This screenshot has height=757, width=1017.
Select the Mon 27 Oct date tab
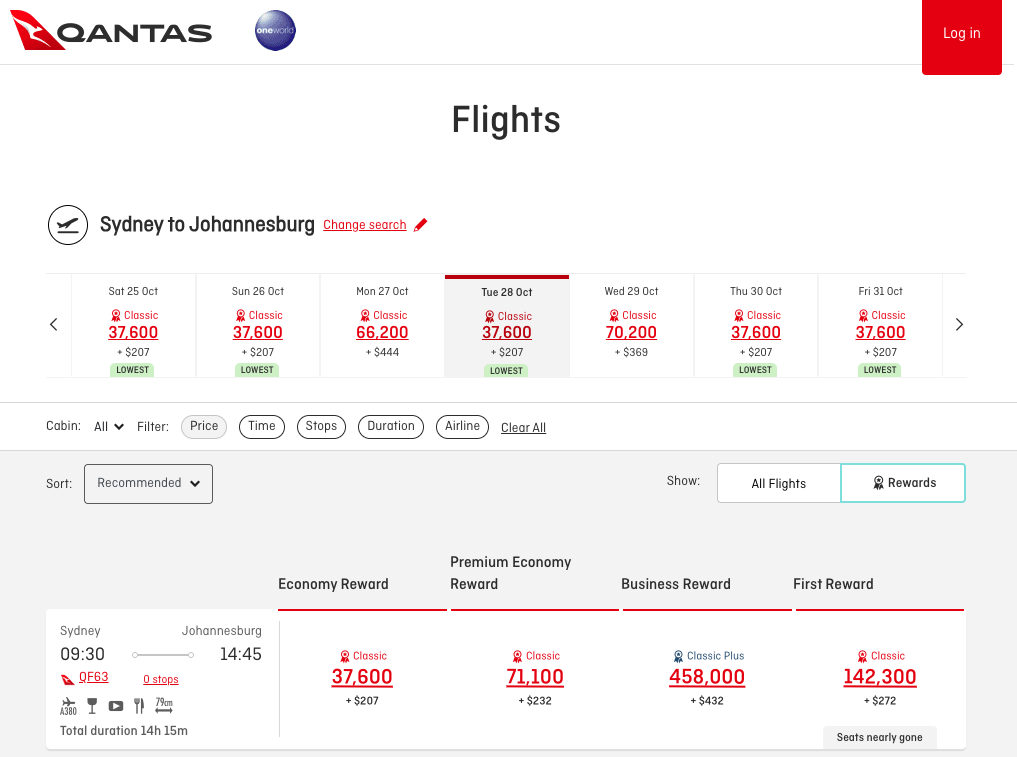tap(382, 326)
